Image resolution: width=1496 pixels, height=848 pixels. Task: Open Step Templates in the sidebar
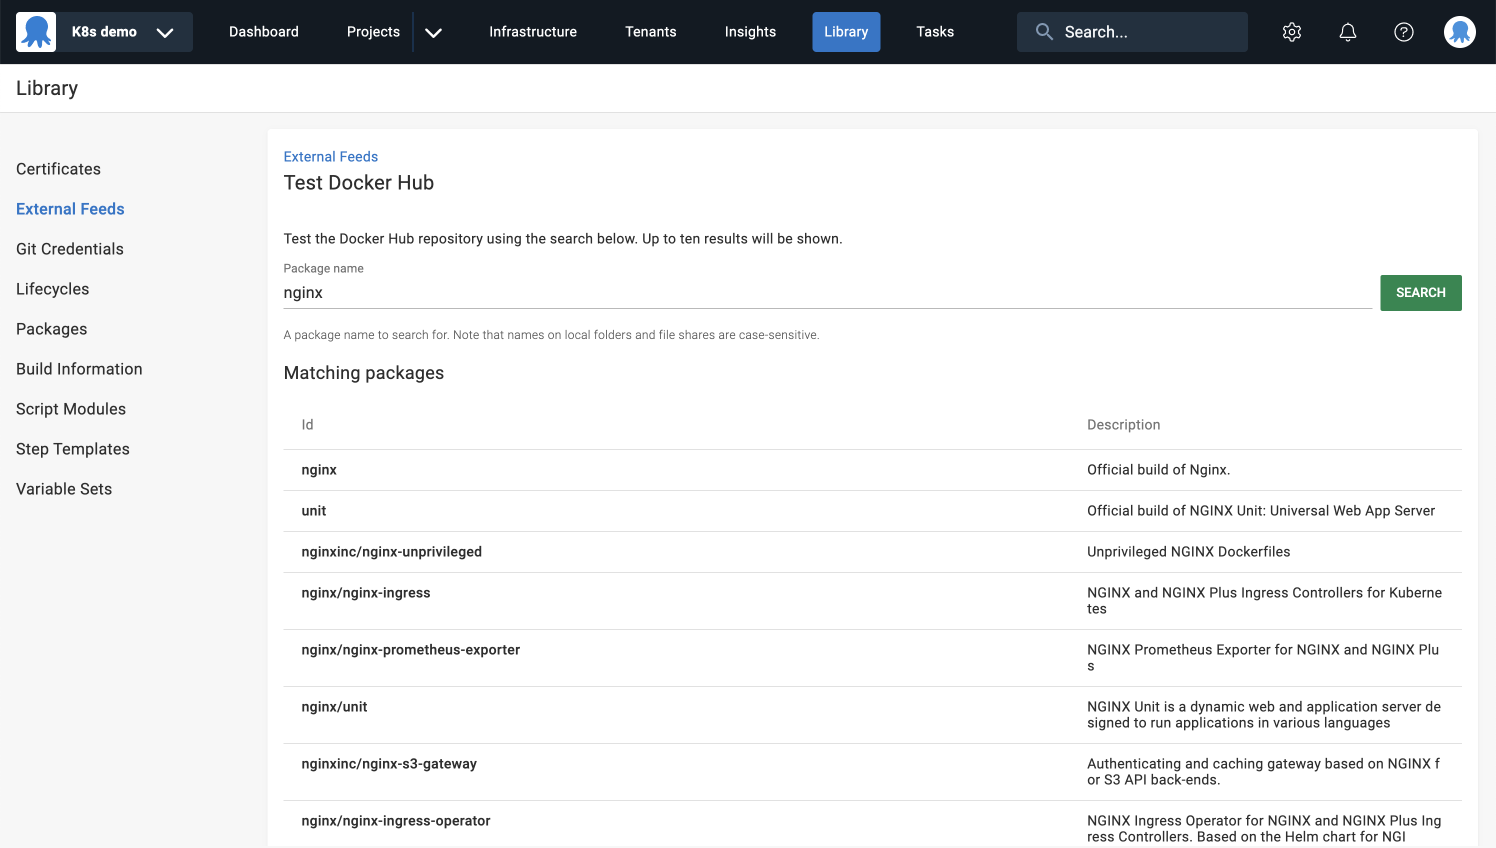pos(72,448)
